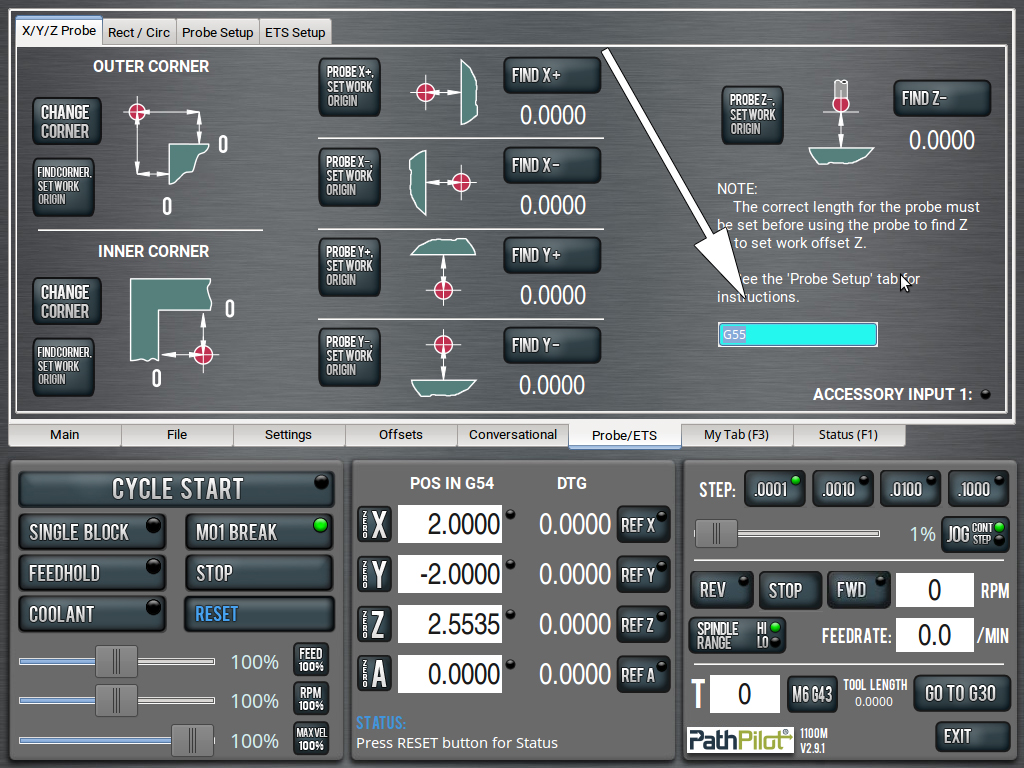The image size is (1024, 768).
Task: Click the G55 work offset field
Action: tap(797, 335)
